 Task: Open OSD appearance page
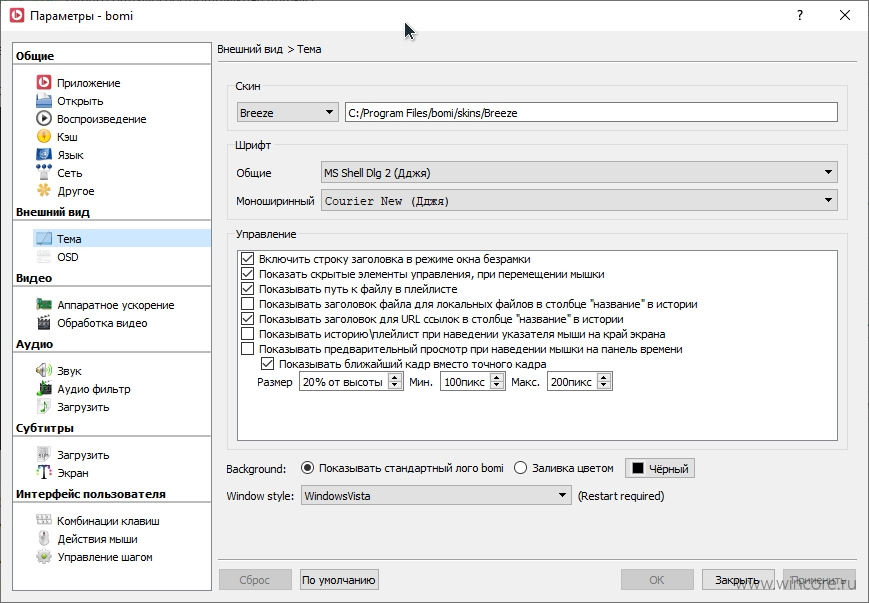pos(68,257)
